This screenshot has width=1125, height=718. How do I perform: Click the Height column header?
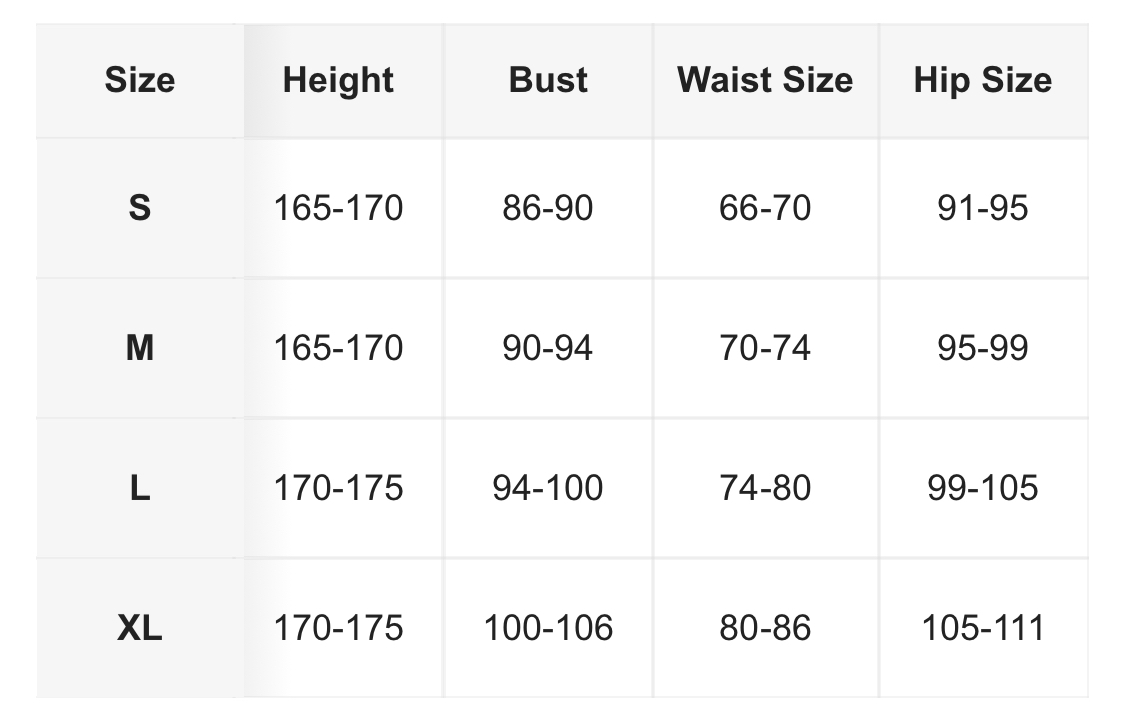(x=338, y=80)
